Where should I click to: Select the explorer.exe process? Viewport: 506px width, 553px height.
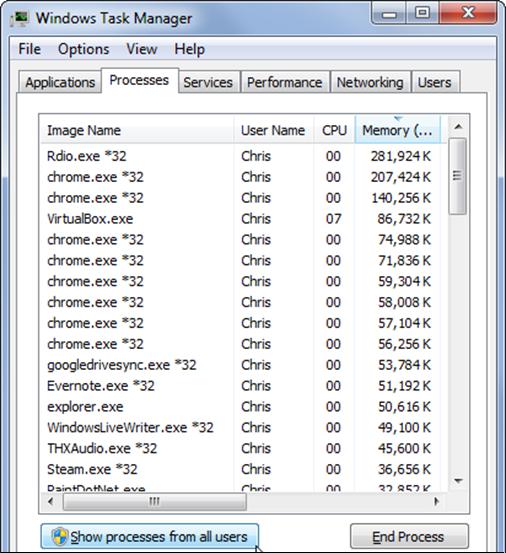(240, 407)
